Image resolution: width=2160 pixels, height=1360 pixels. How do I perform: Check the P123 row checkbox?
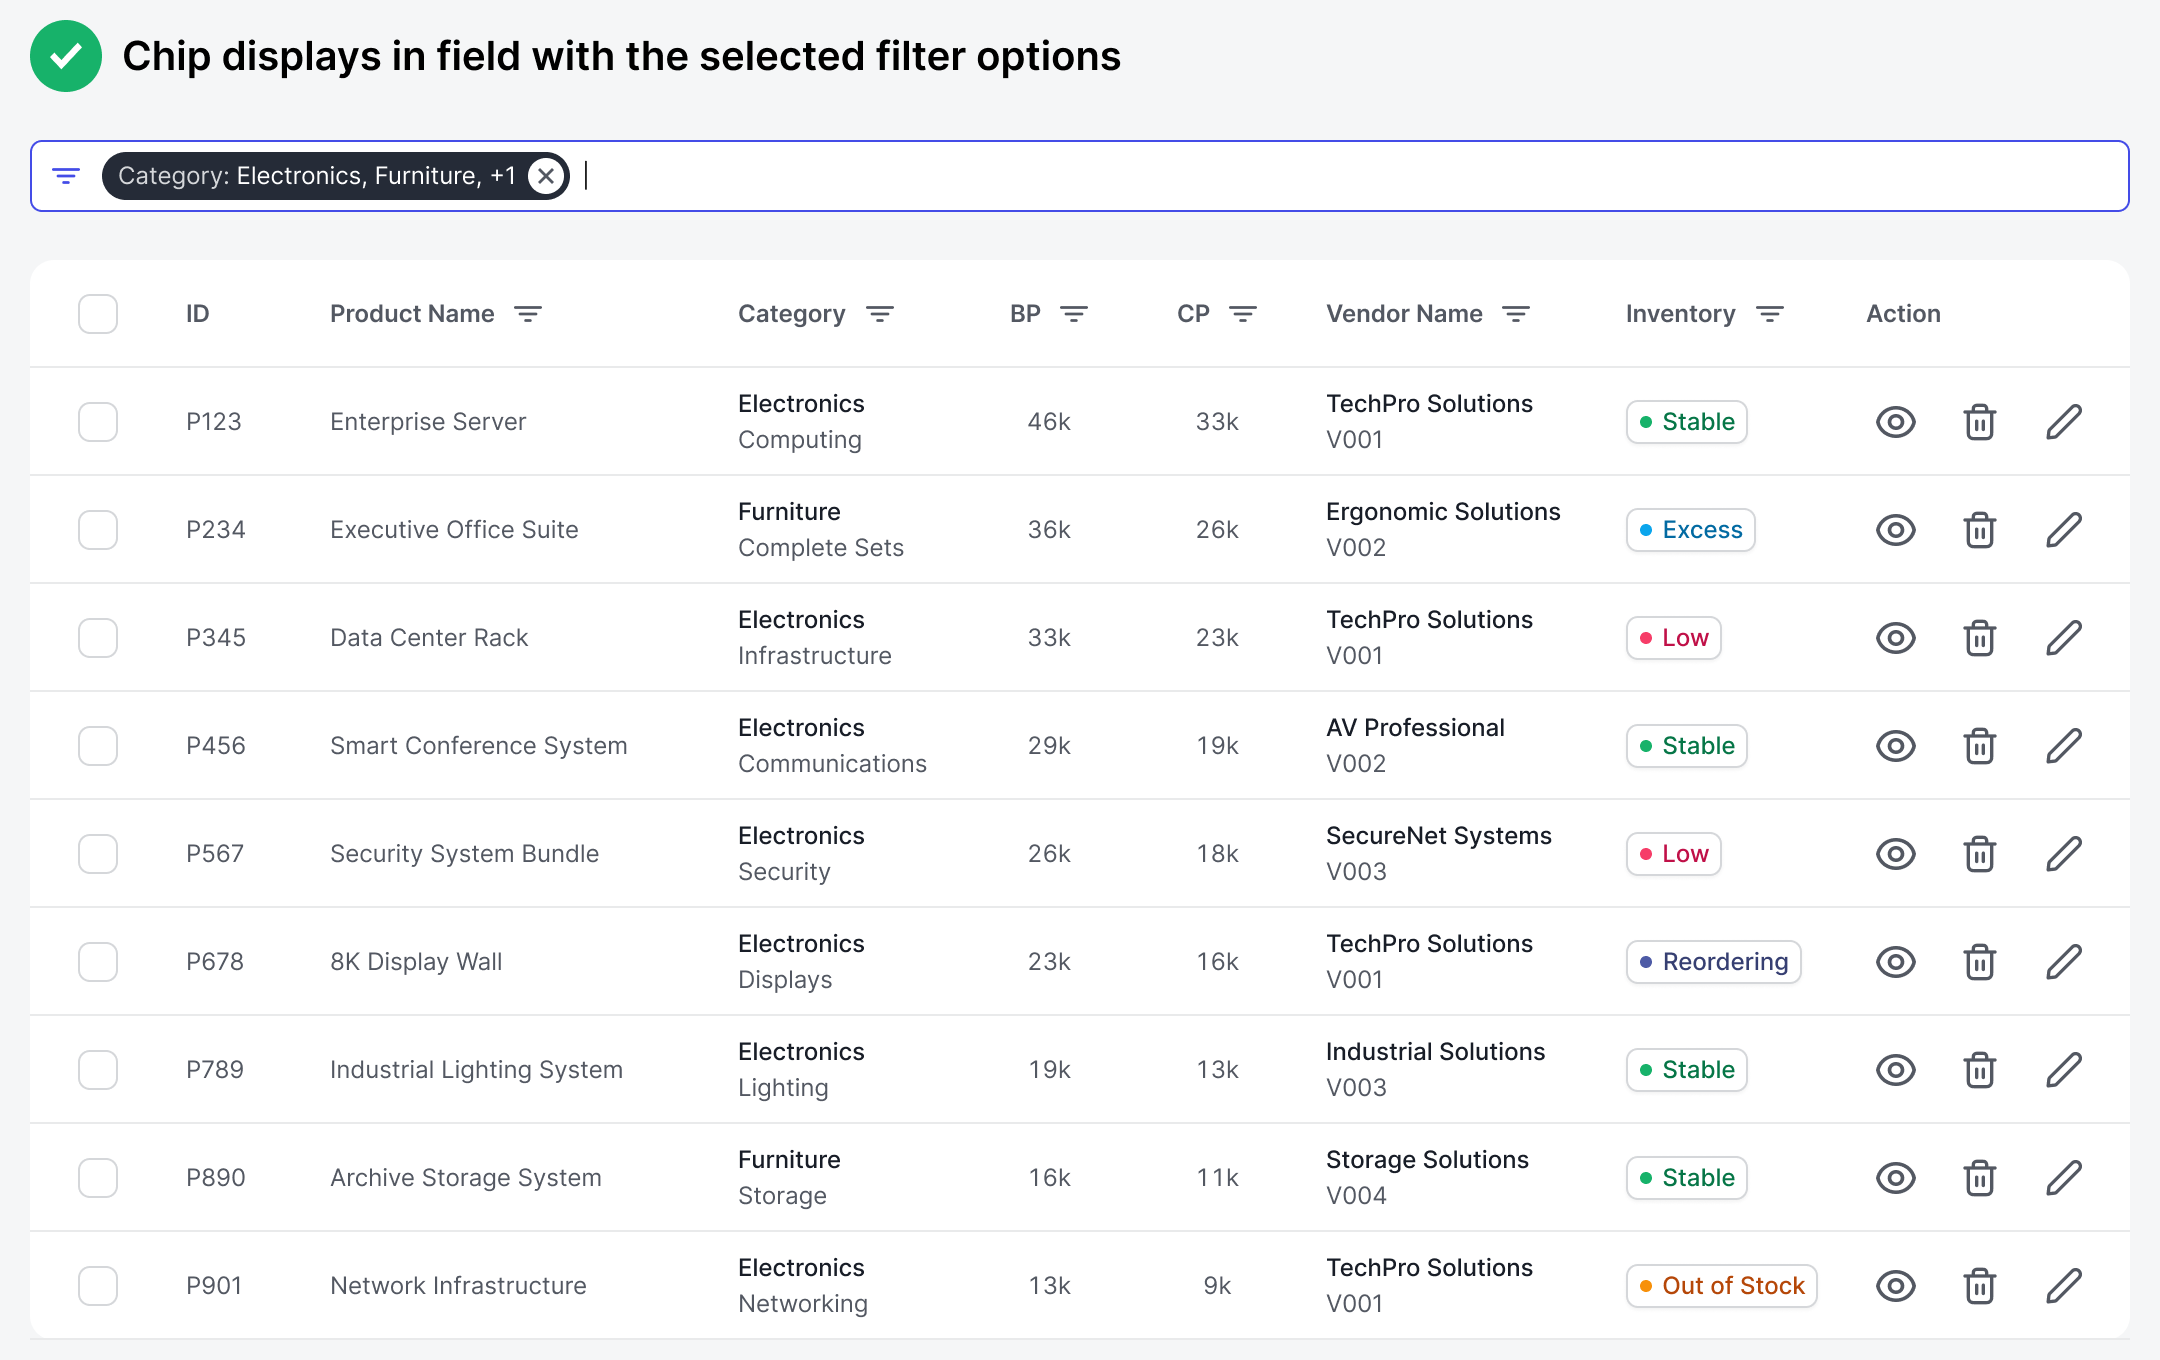(x=98, y=422)
